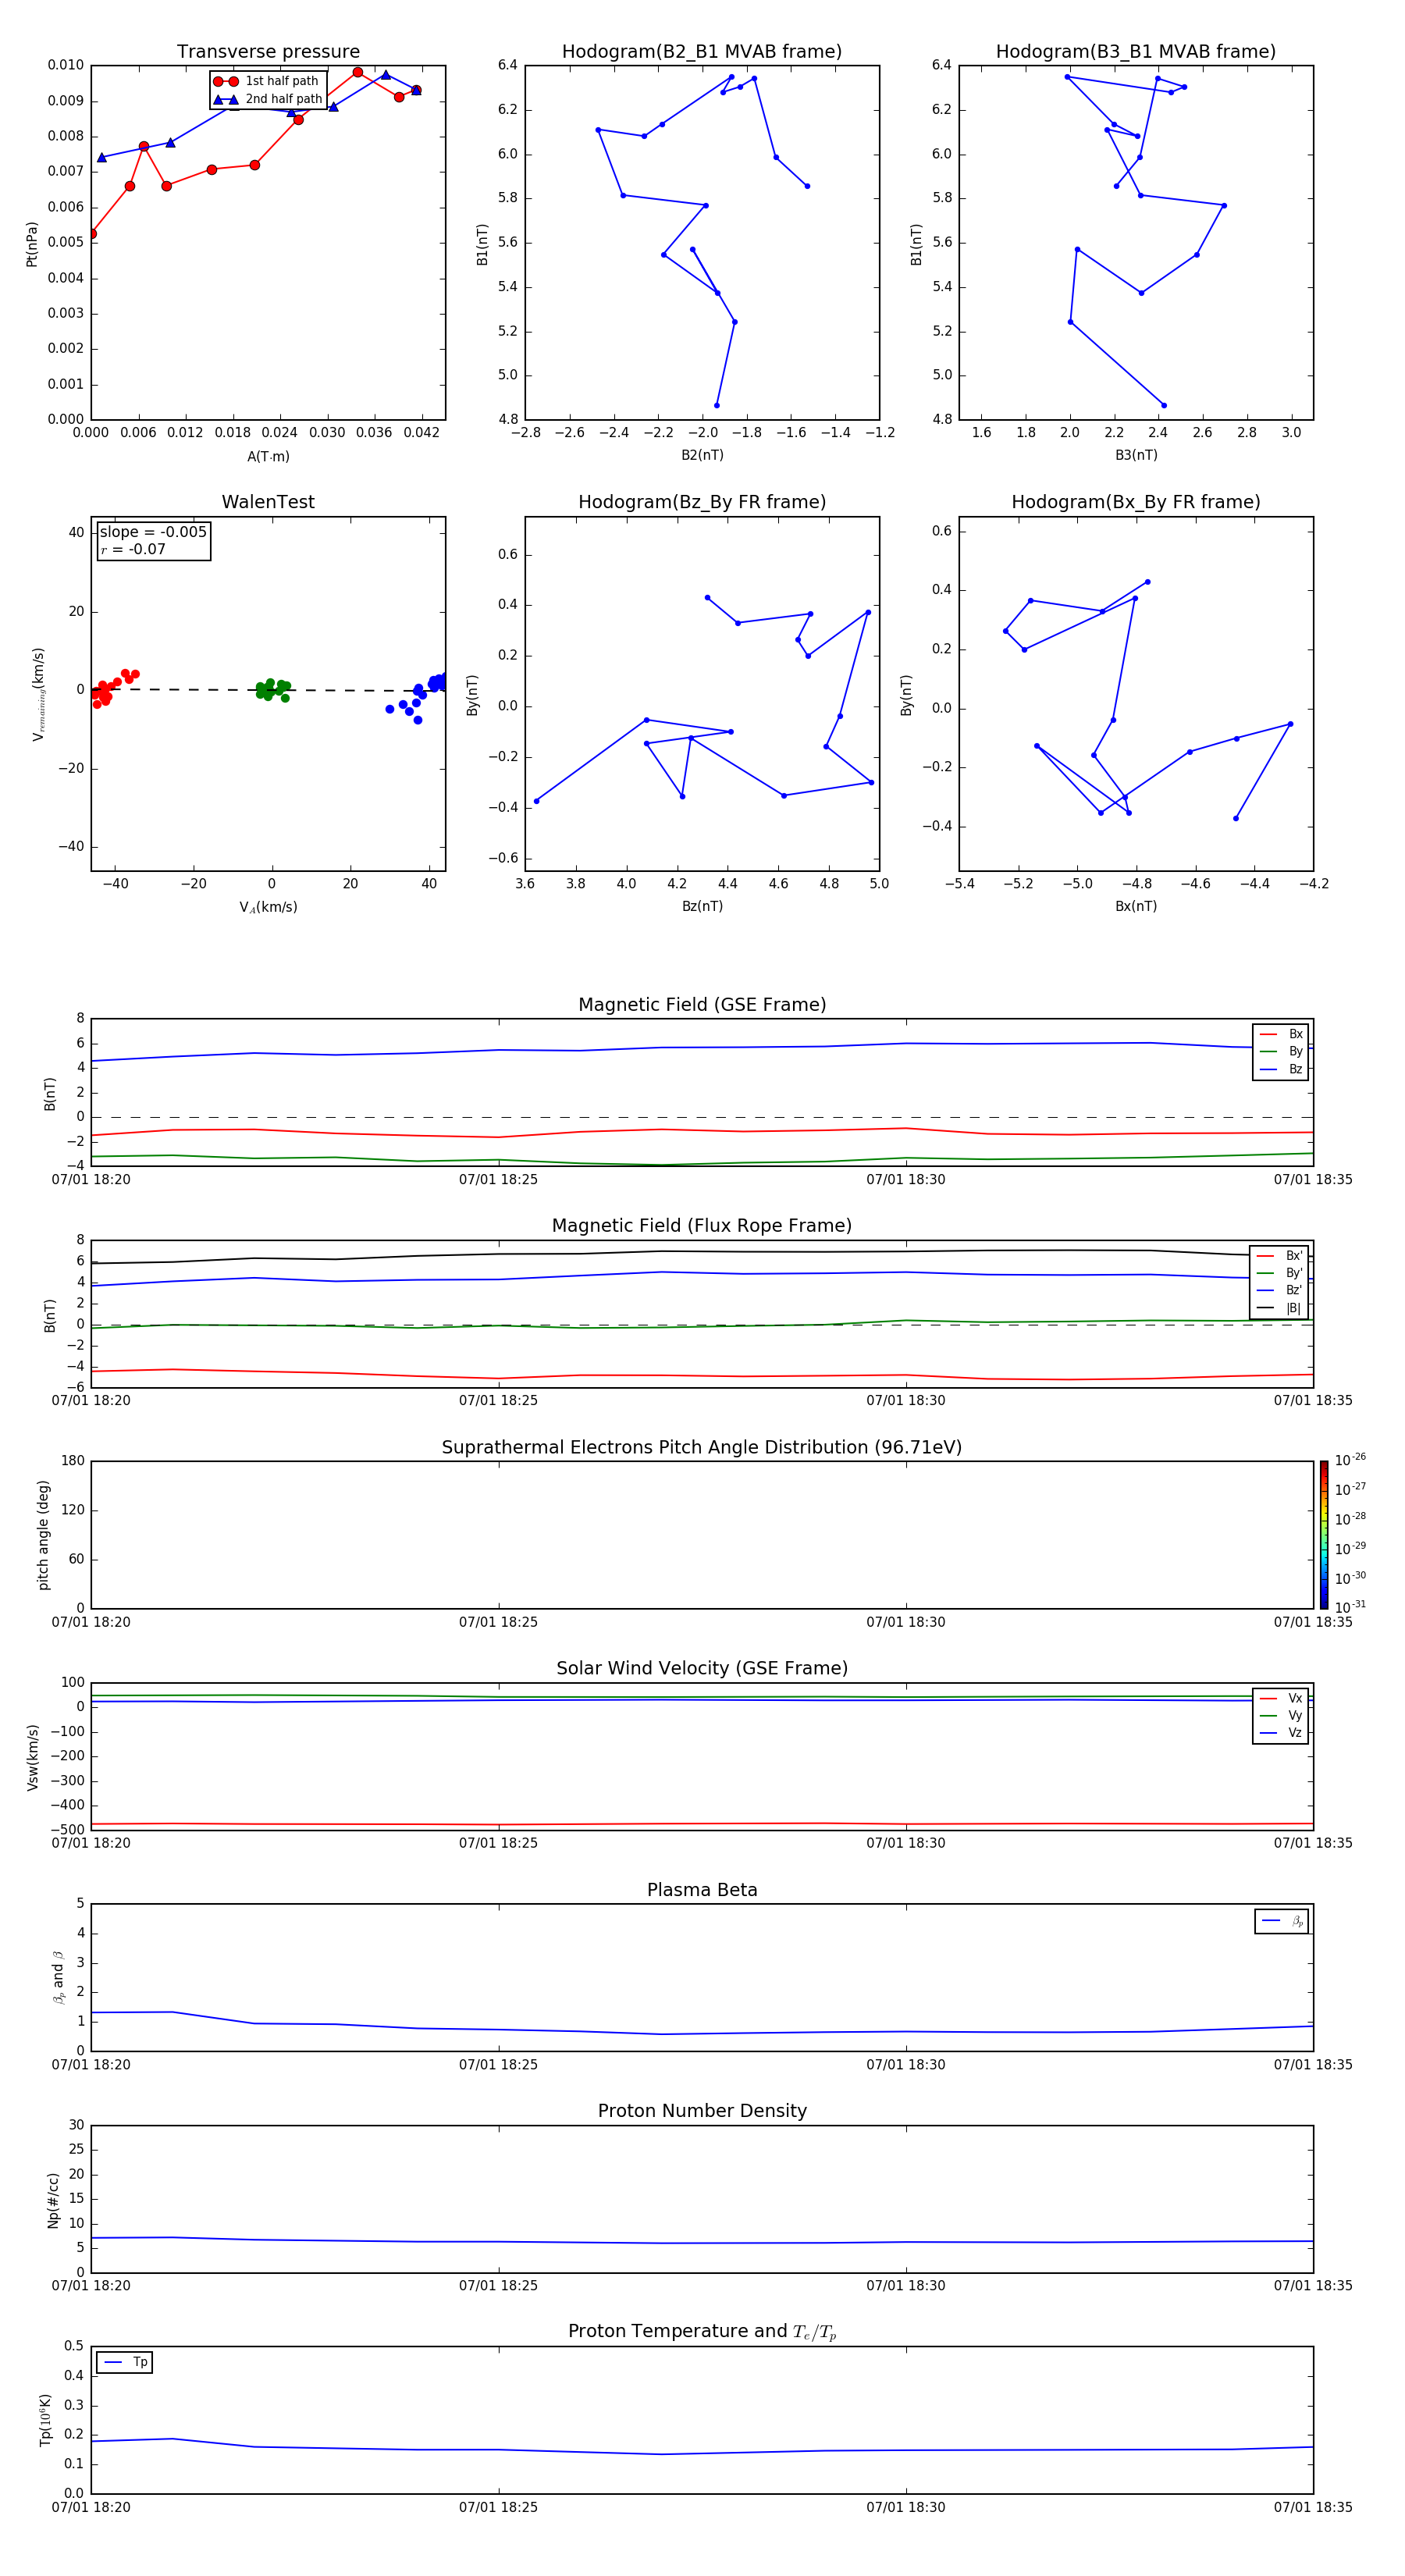Select the "Hodogram(B2_B1 MVAB frame)" title
This screenshot has width=1405, height=2576.
(702, 52)
